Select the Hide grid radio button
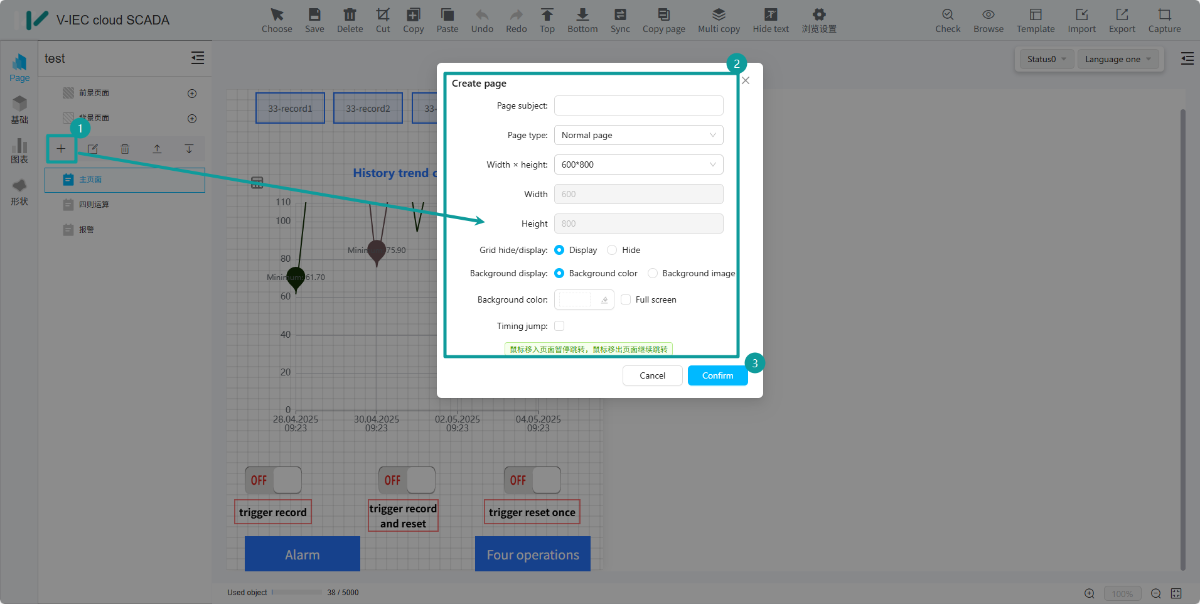Screen dimensions: 1200x604 point(612,250)
